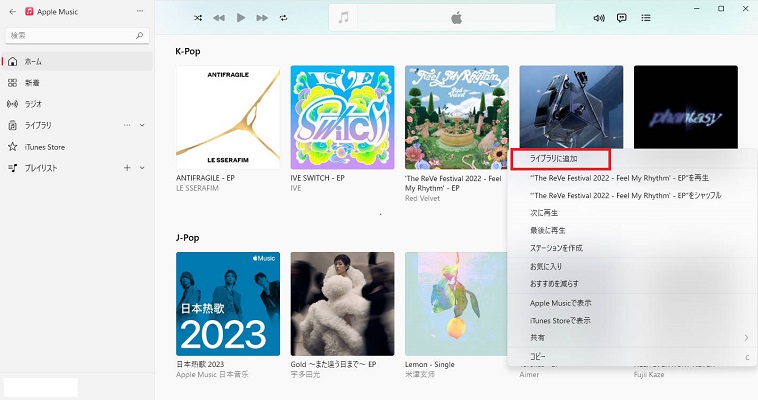Toggle shuffle playback
The height and width of the screenshot is (400, 758).
(x=198, y=18)
